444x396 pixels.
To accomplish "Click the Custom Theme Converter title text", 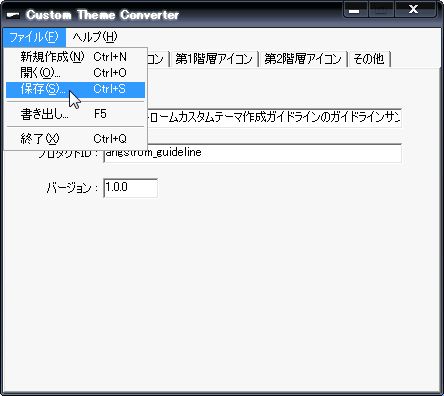I will pos(103,15).
